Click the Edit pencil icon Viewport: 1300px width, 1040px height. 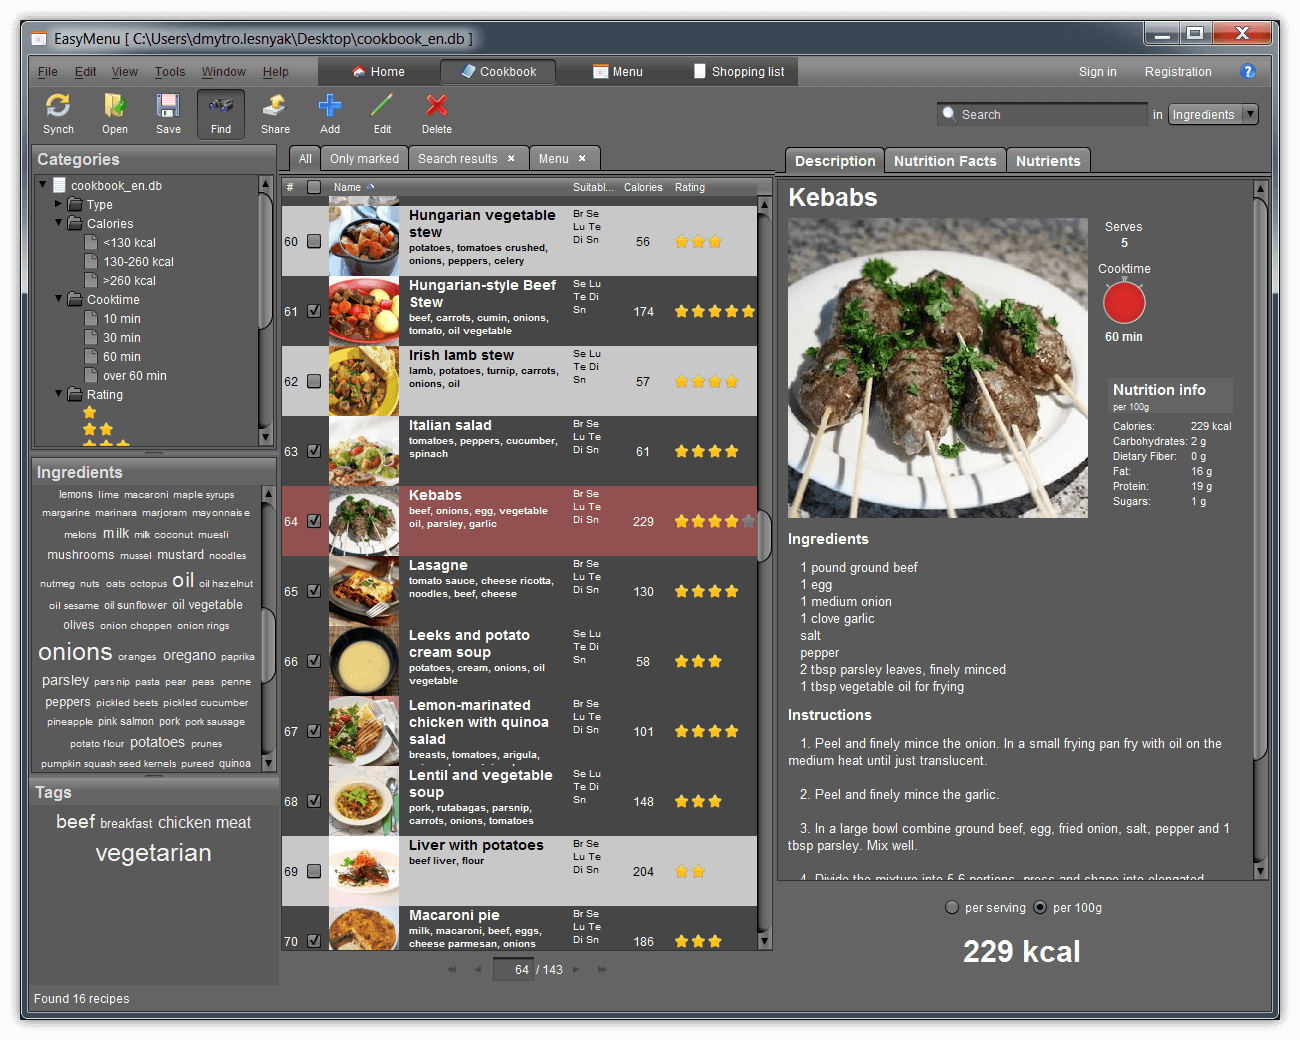(382, 105)
